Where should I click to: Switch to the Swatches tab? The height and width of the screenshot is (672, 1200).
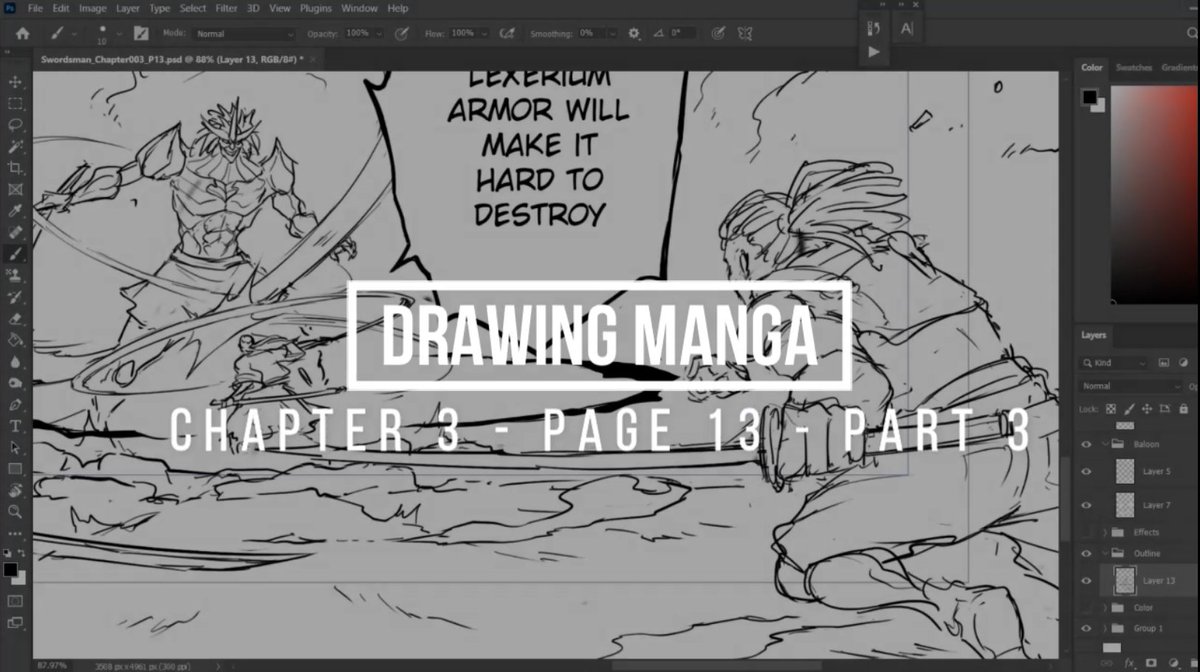tap(1133, 68)
